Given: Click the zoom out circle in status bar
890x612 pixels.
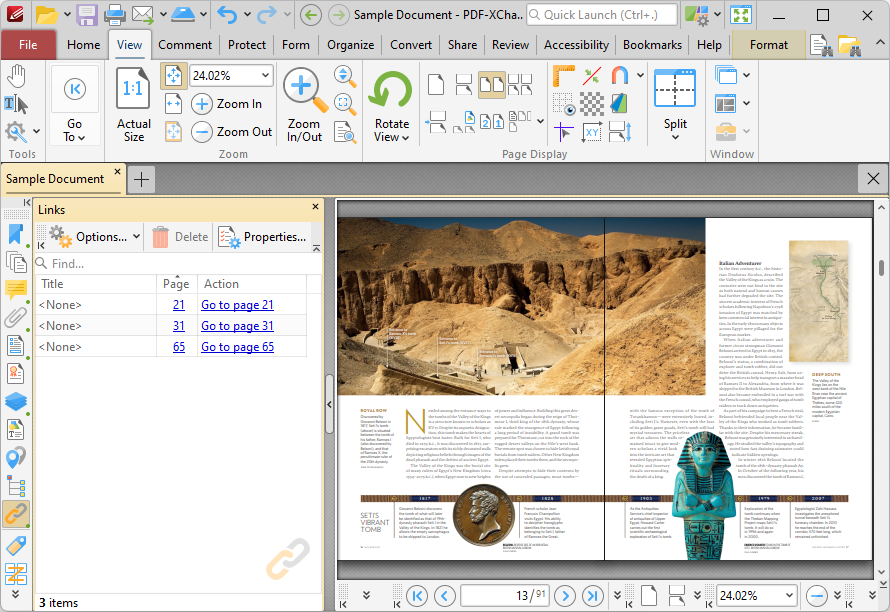Looking at the screenshot, I should [x=816, y=596].
